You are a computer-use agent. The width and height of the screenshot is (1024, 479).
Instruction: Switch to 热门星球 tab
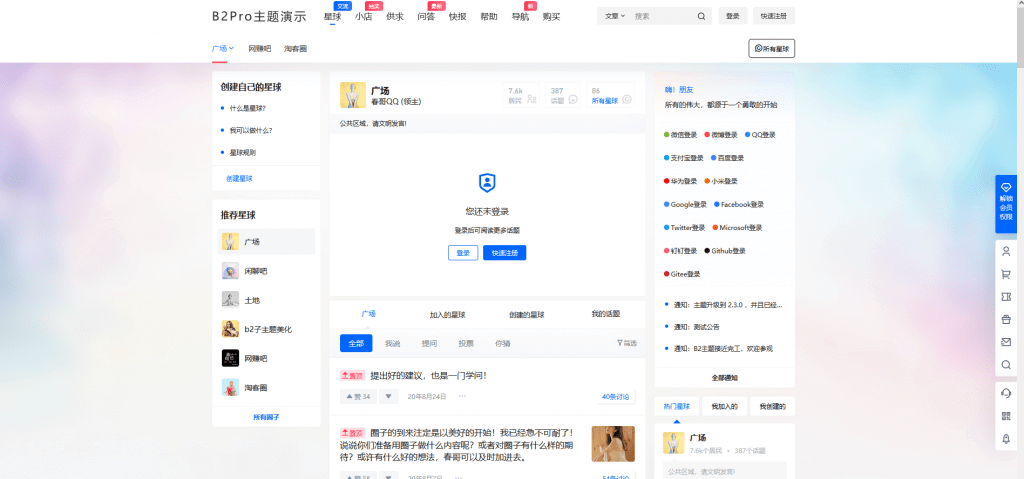[x=677, y=406]
